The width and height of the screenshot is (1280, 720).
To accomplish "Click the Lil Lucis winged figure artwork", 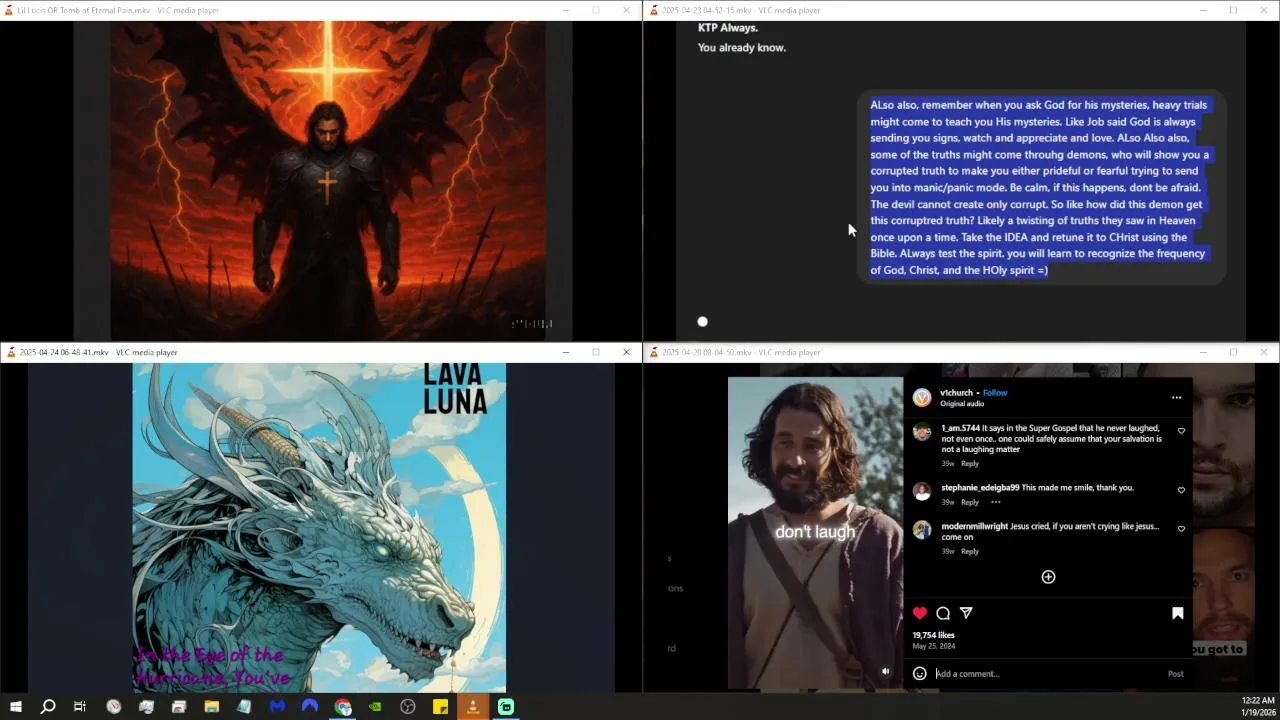I will point(328,180).
